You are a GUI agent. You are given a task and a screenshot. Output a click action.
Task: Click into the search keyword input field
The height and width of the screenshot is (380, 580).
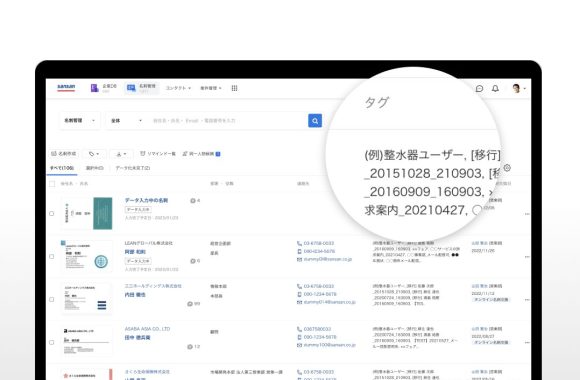coord(227,121)
